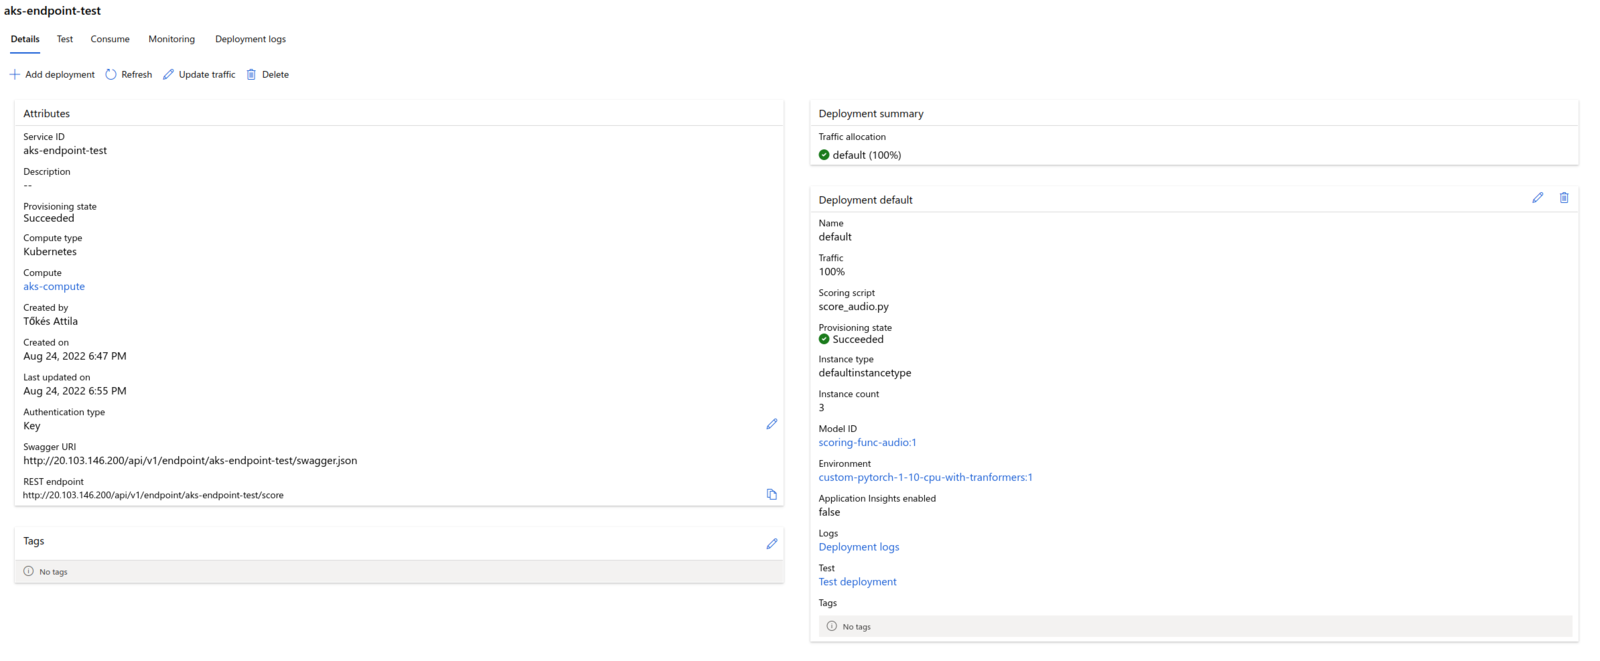Viewport: 1600px width, 661px height.
Task: Click the defaultinstancetype value
Action: point(865,373)
